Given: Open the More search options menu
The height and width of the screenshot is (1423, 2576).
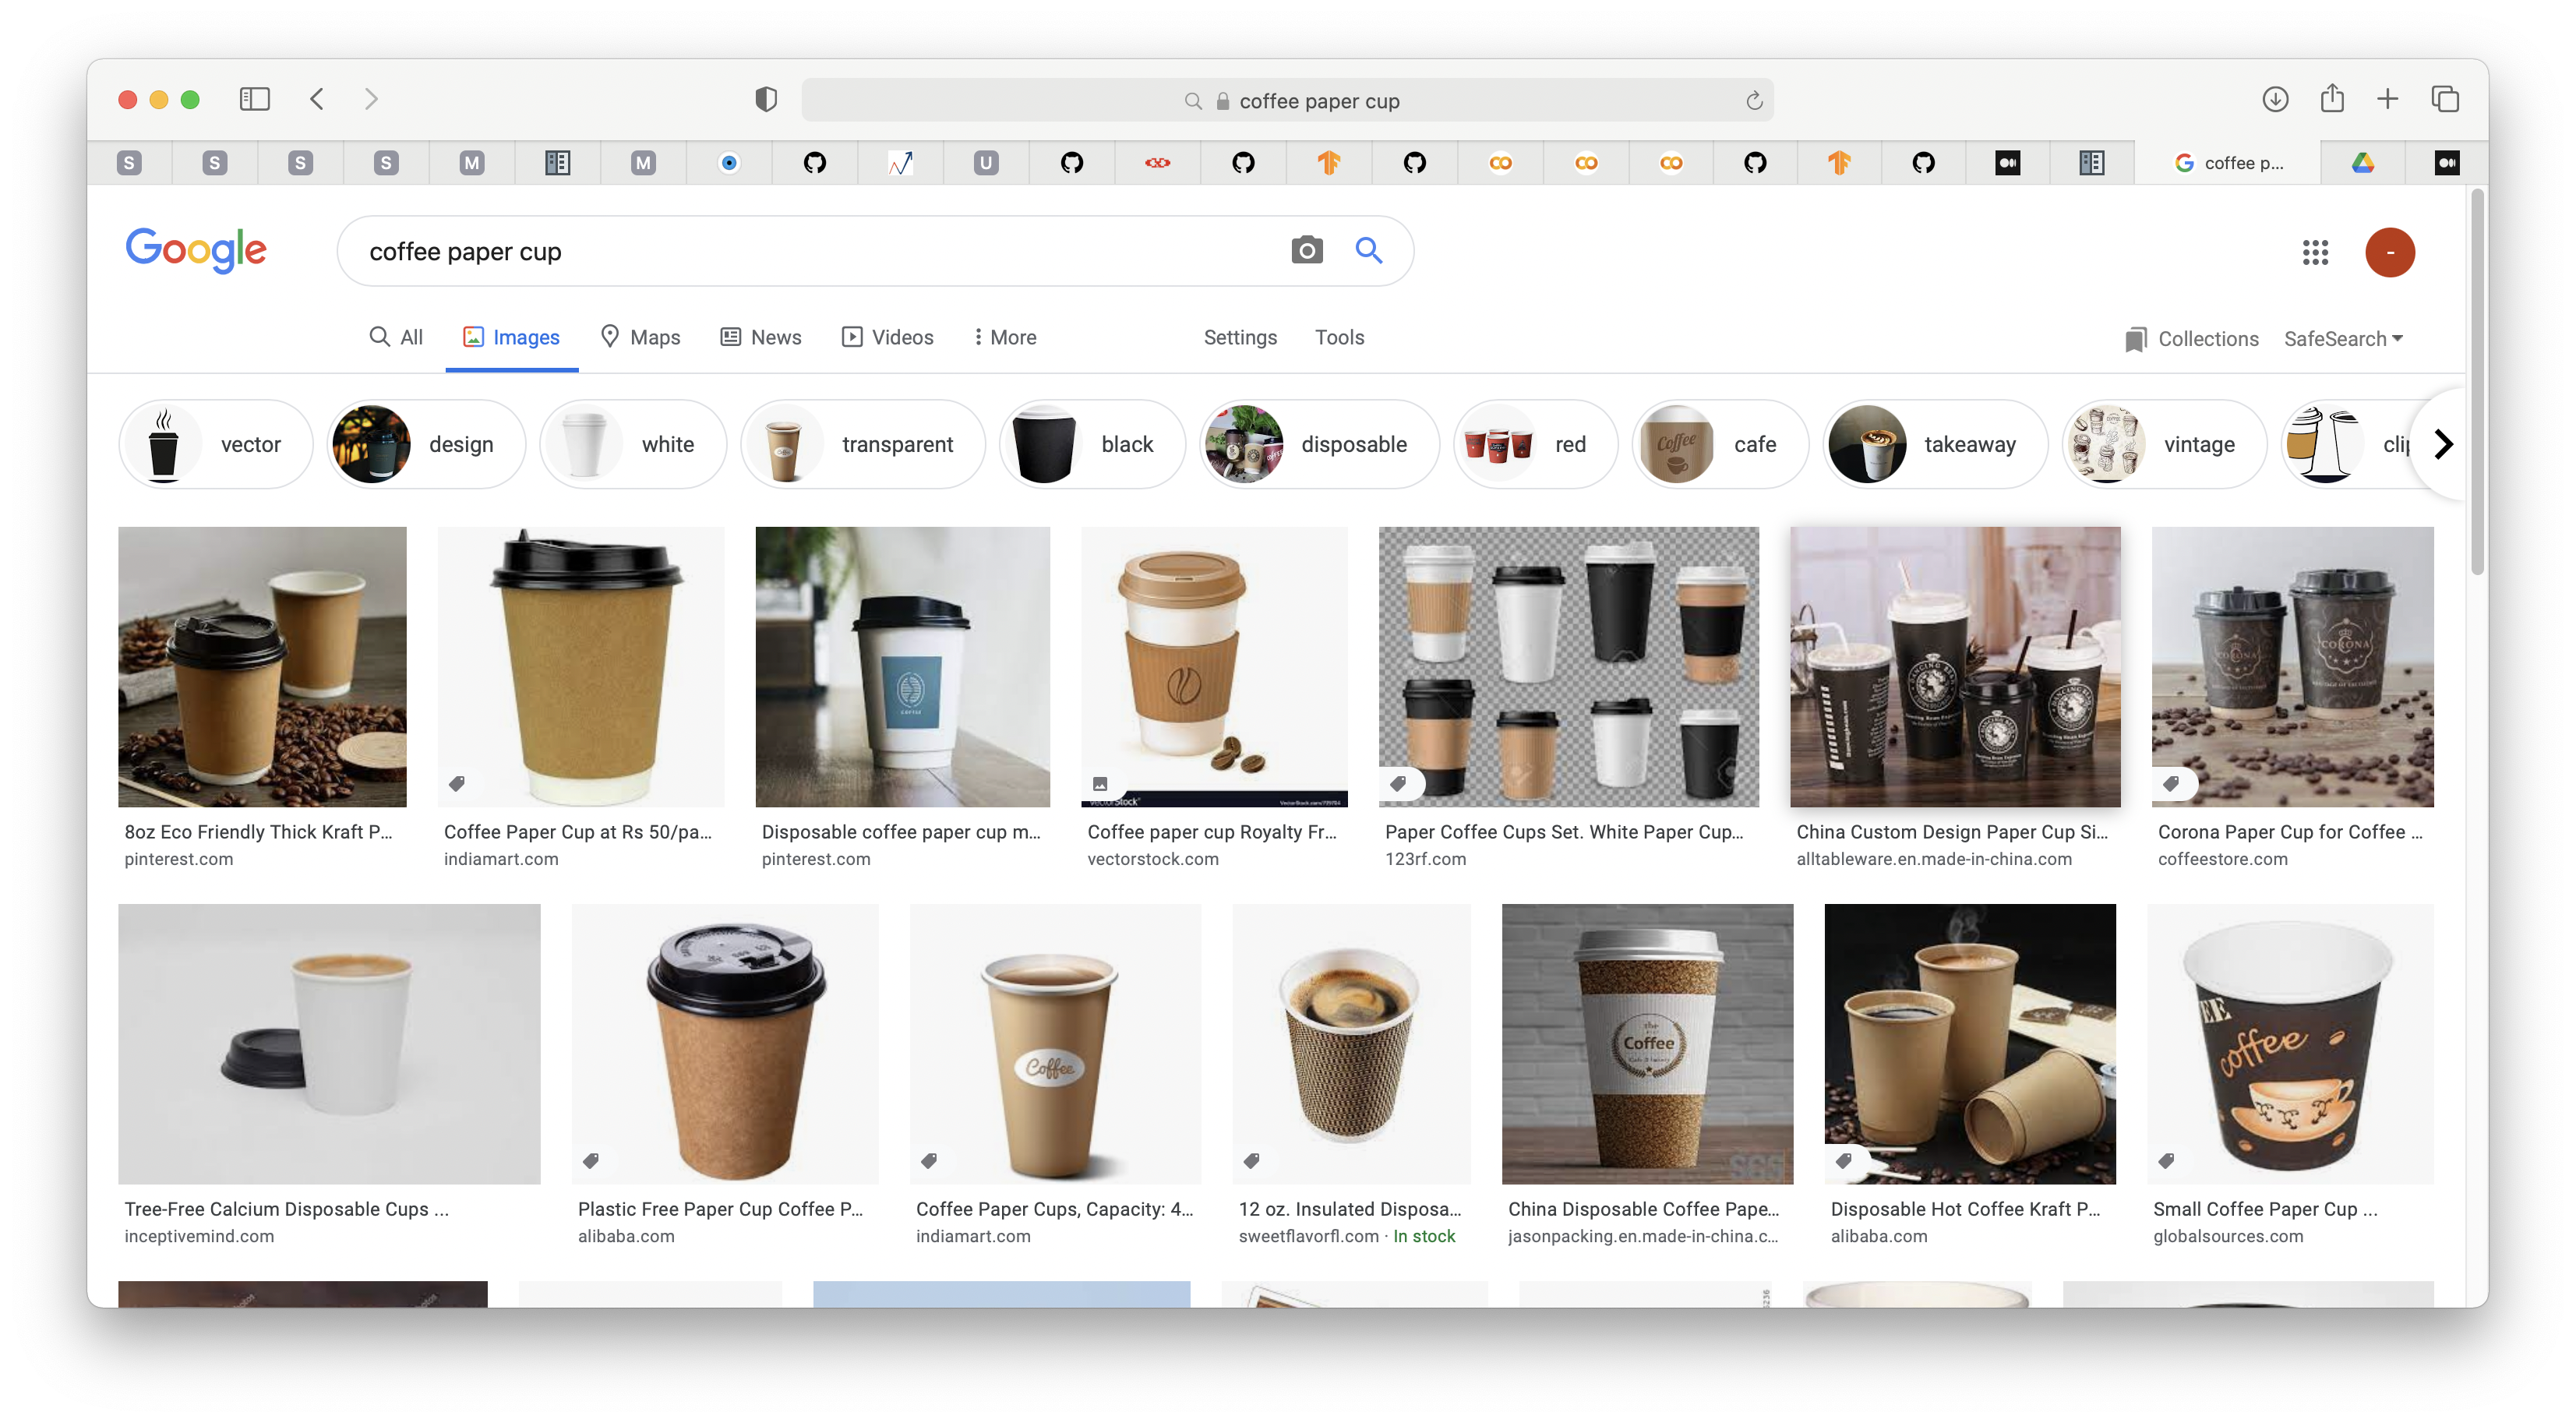Looking at the screenshot, I should click(x=1005, y=337).
